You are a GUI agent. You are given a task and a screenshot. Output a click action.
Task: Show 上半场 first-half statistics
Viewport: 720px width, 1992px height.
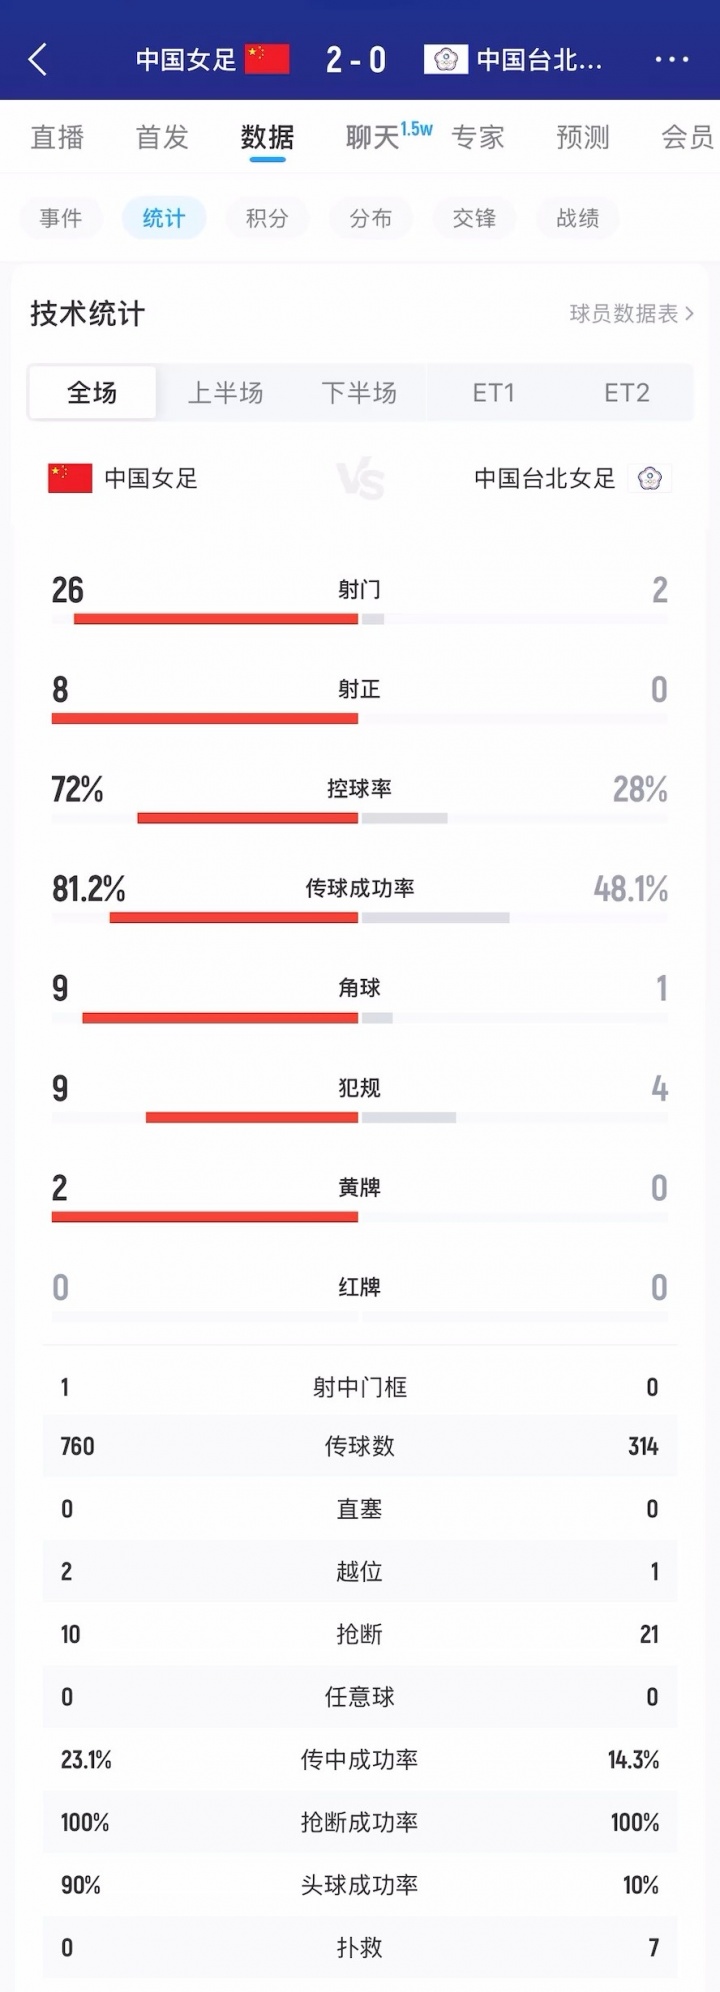click(226, 393)
